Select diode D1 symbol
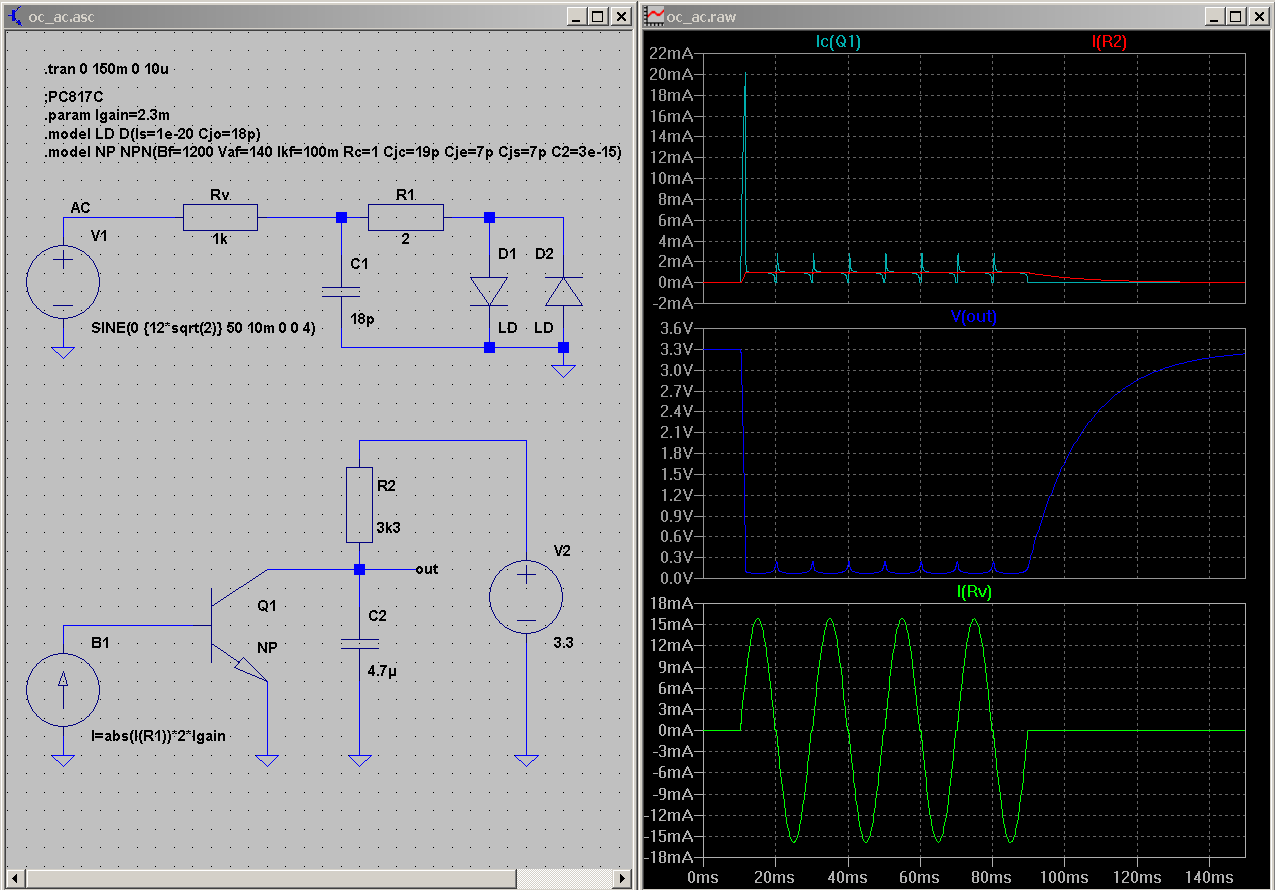Viewport: 1275px width, 890px height. pyautogui.click(x=489, y=291)
